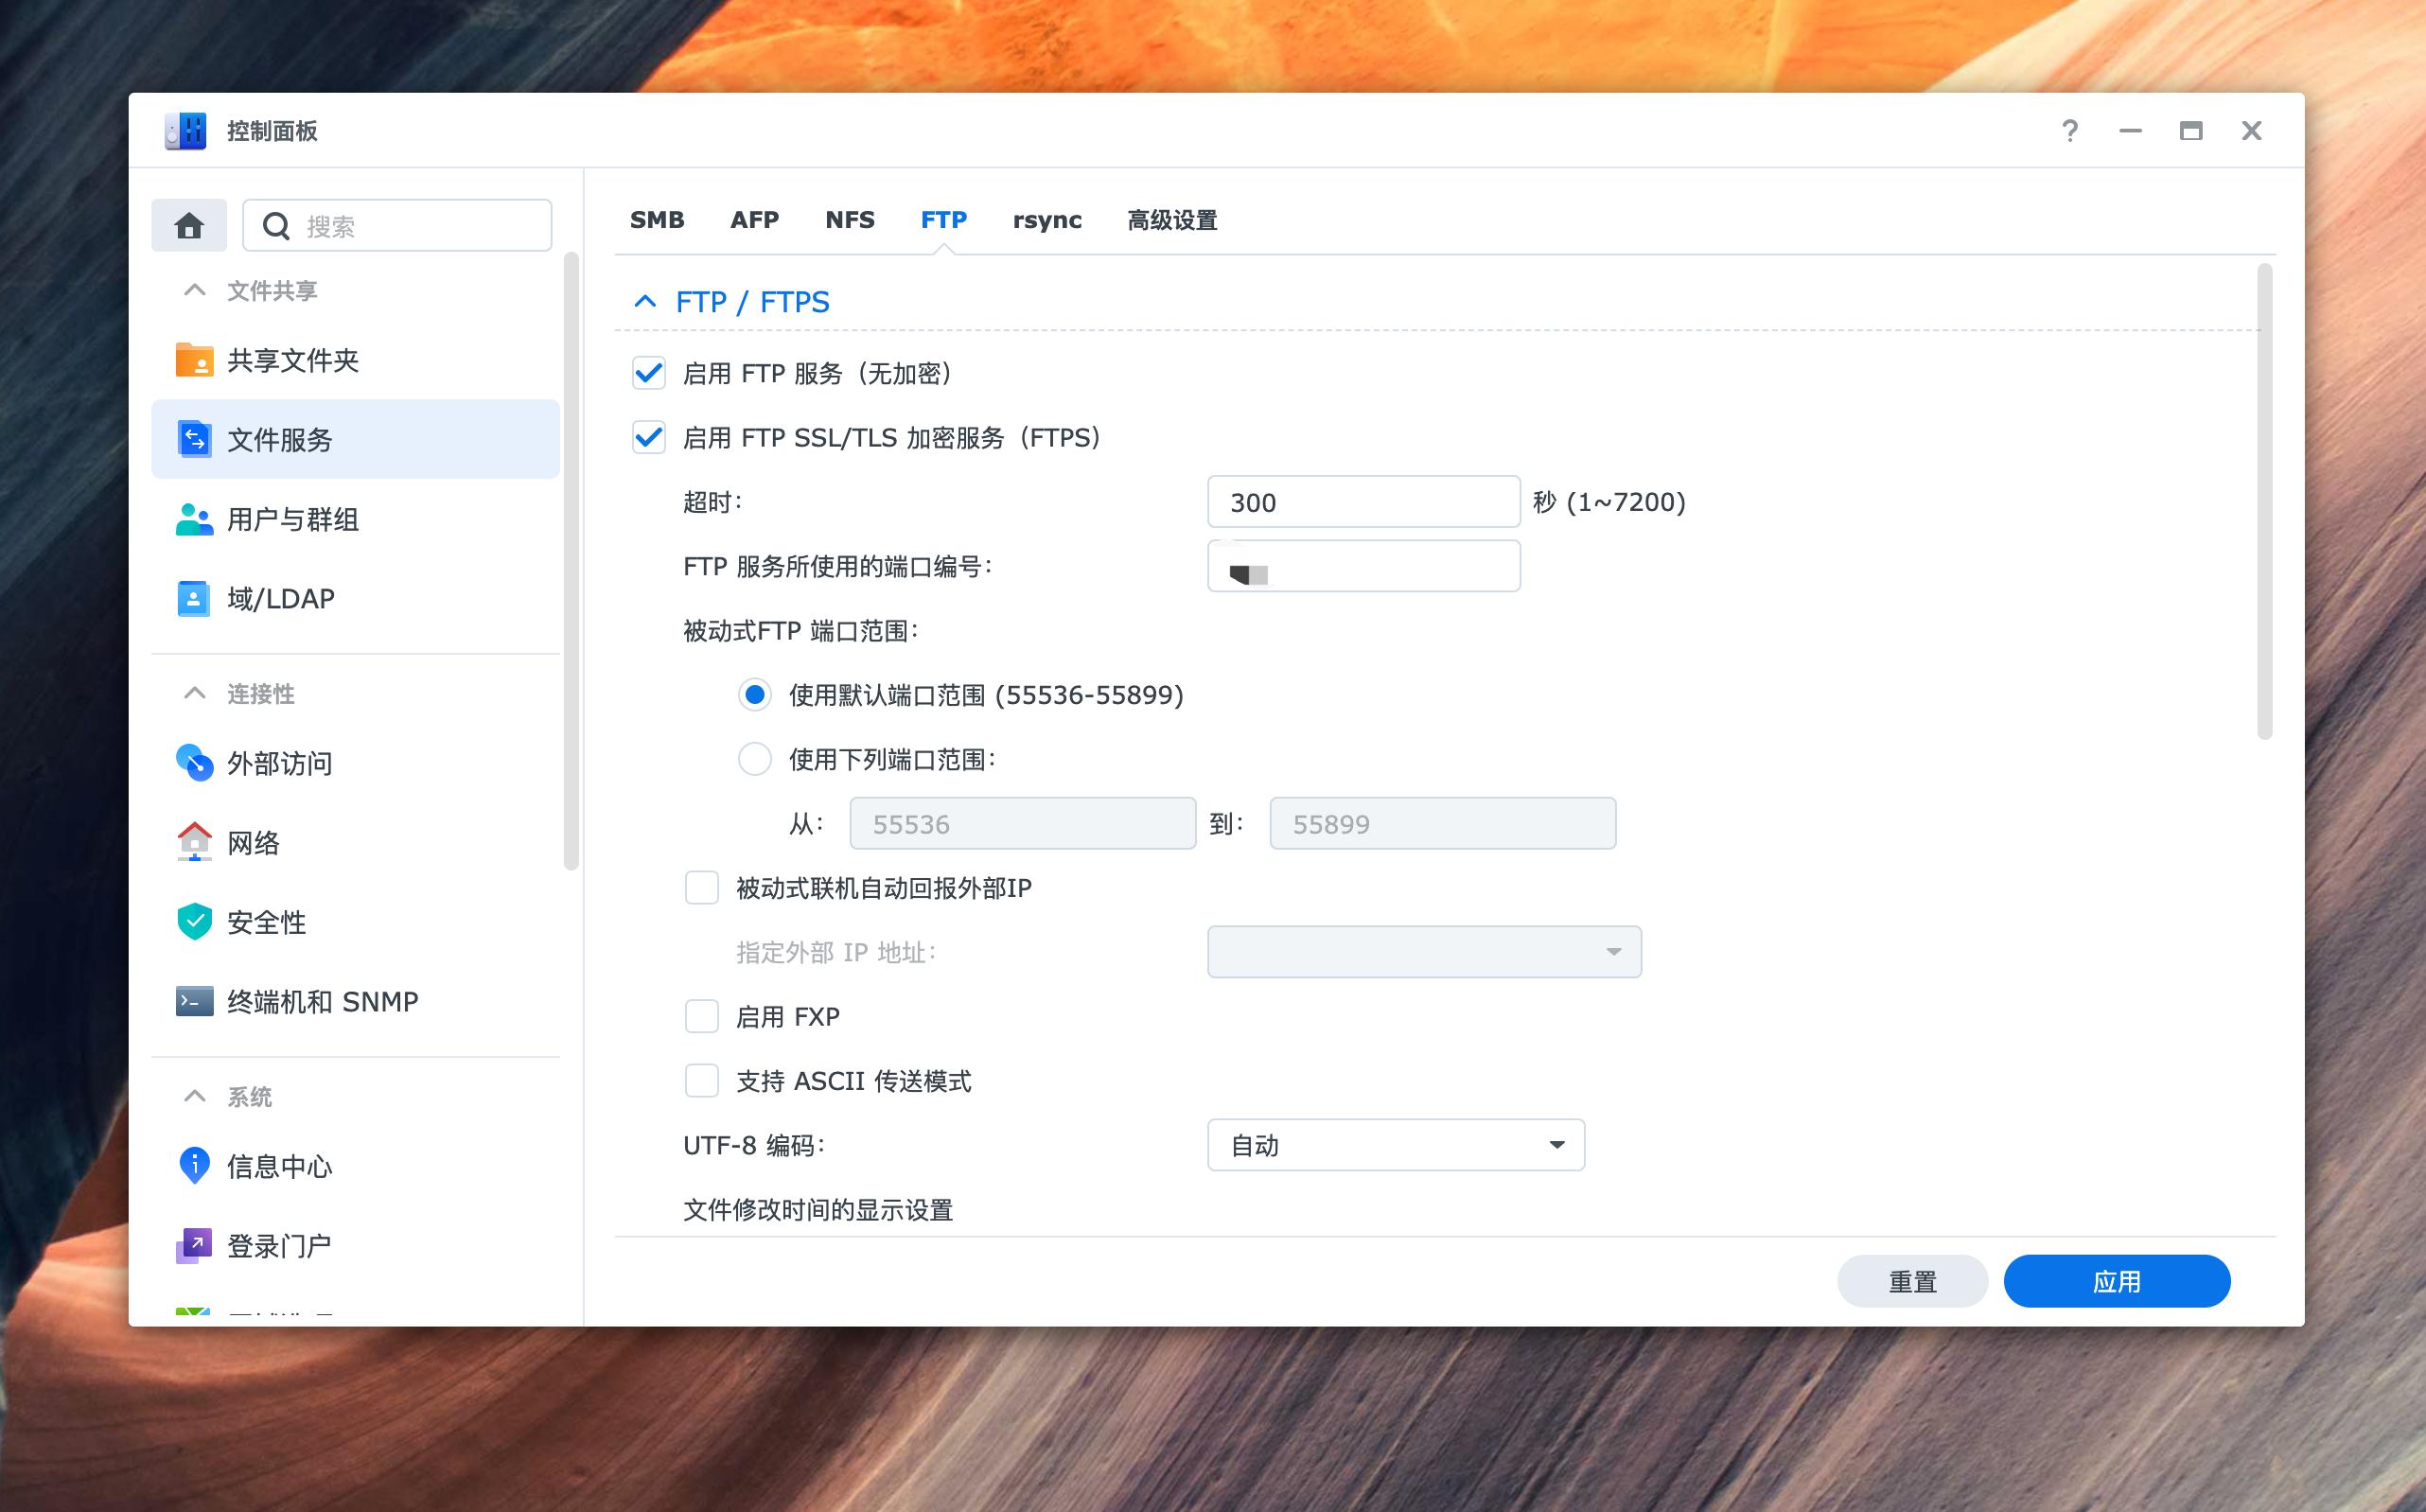Image resolution: width=2426 pixels, height=1512 pixels.
Task: Click the 应用 button
Action: click(2116, 1280)
